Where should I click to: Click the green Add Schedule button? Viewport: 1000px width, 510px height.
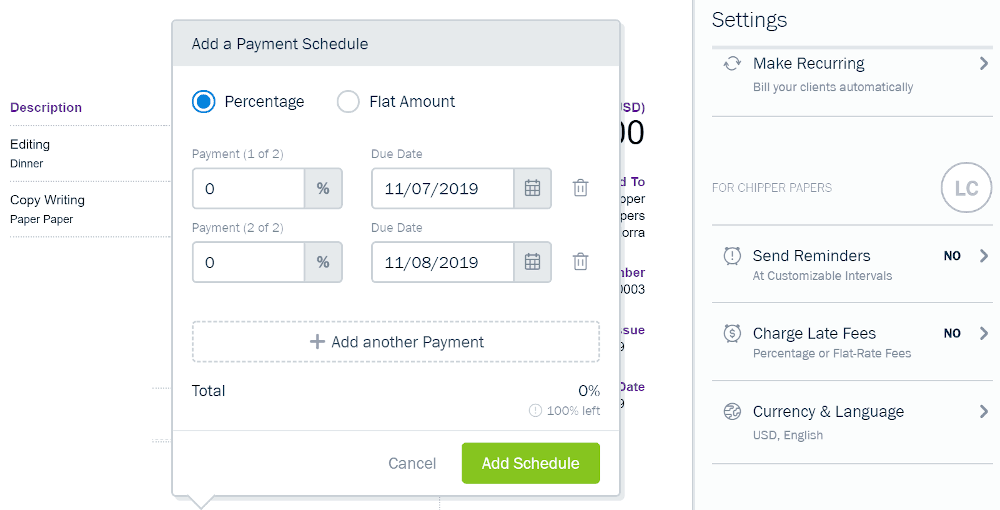point(531,463)
